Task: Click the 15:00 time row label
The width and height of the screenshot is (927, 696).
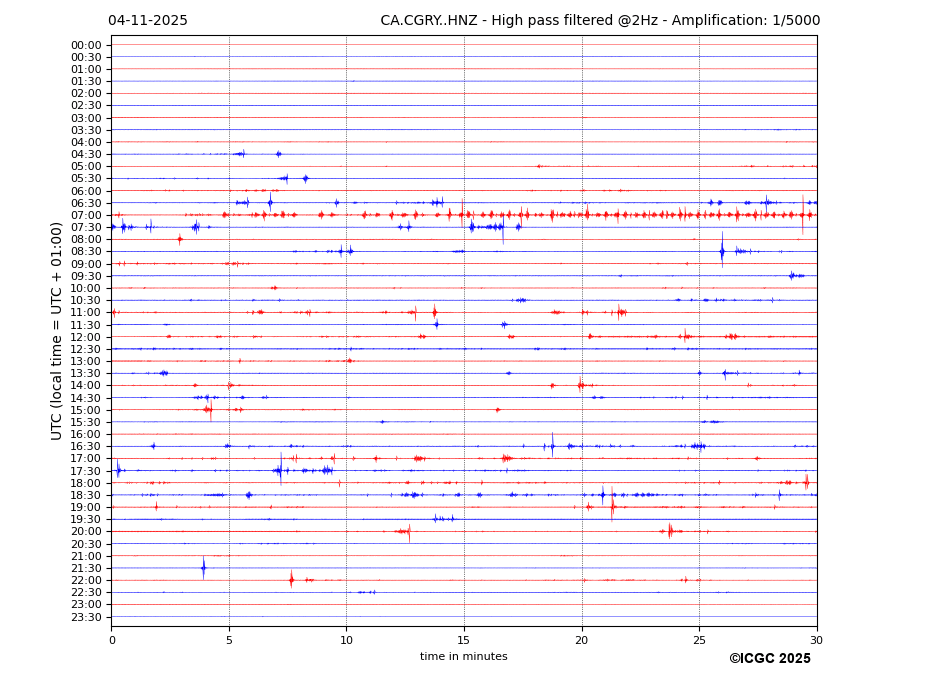Action: 86,410
